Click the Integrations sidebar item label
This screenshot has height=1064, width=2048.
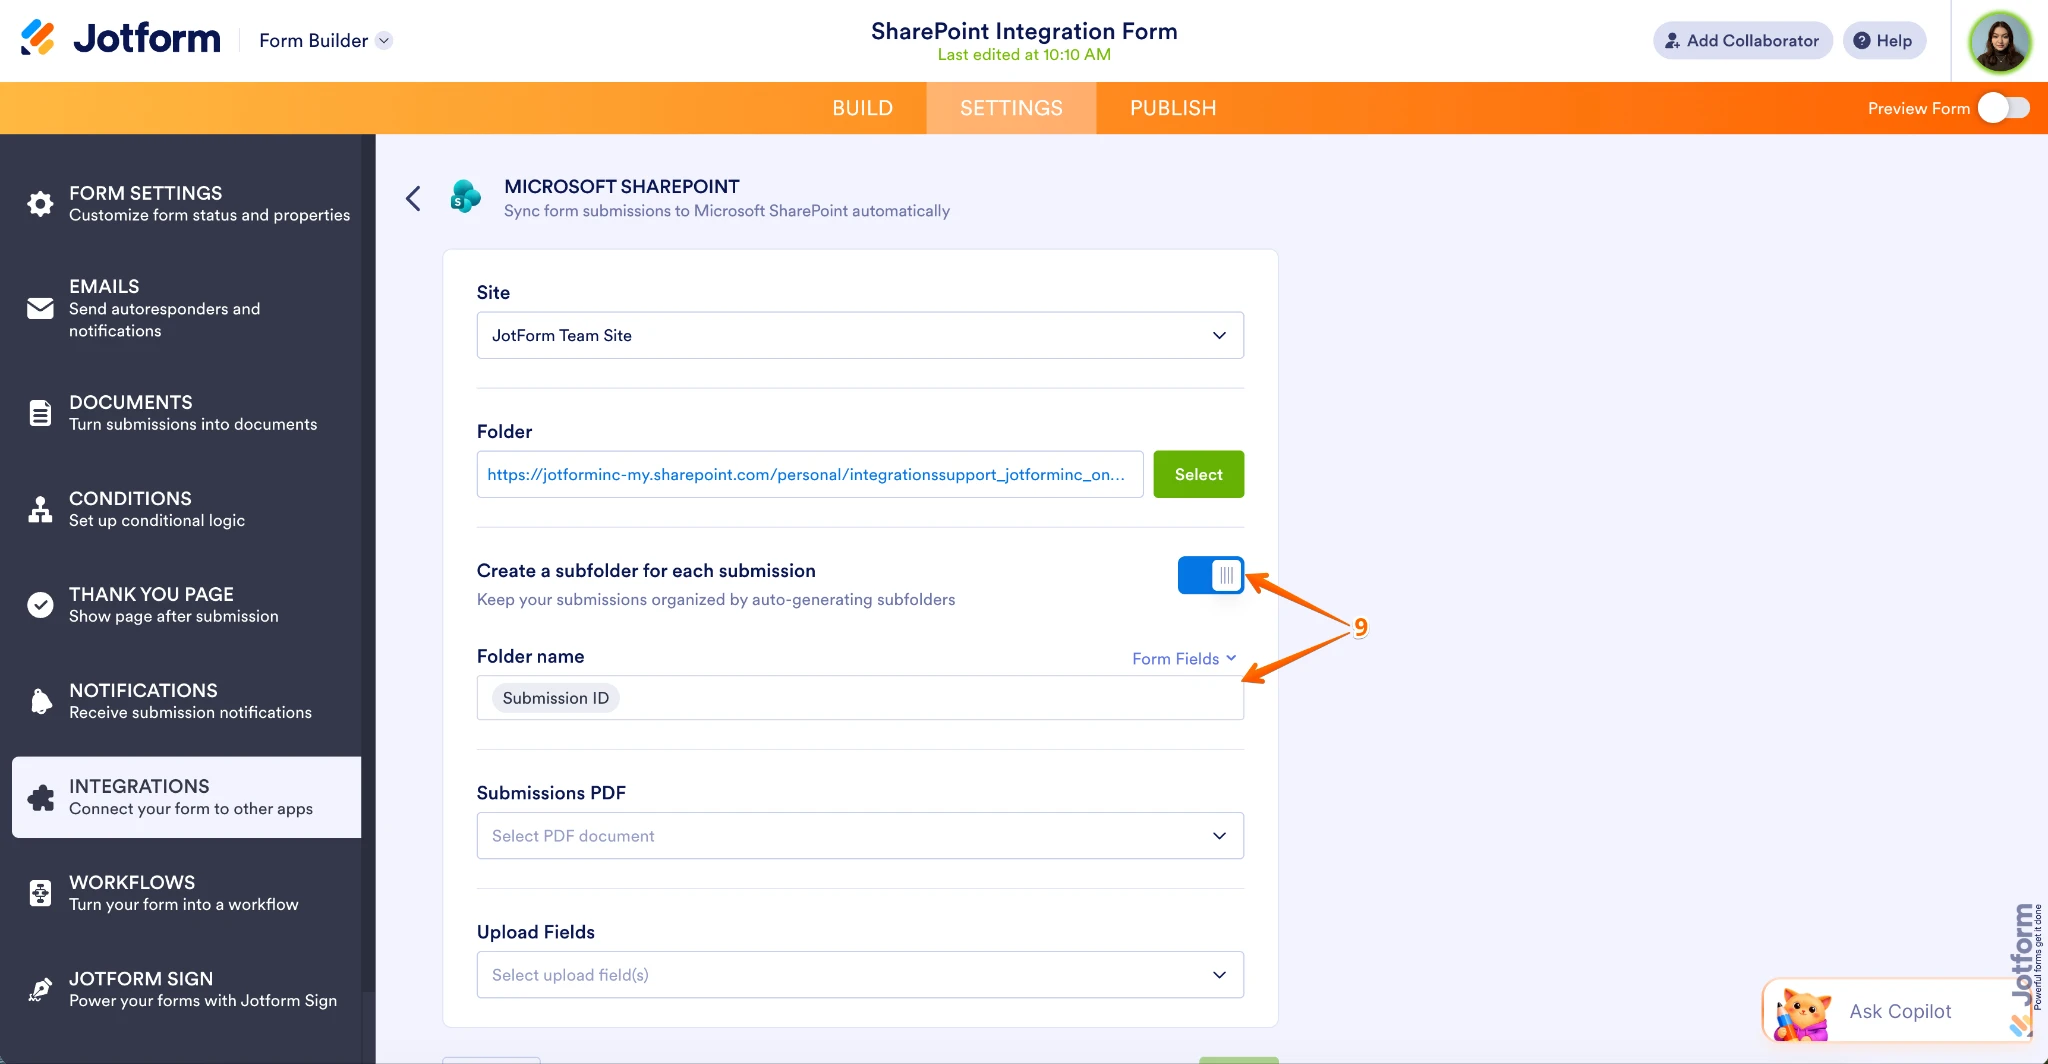coord(139,786)
